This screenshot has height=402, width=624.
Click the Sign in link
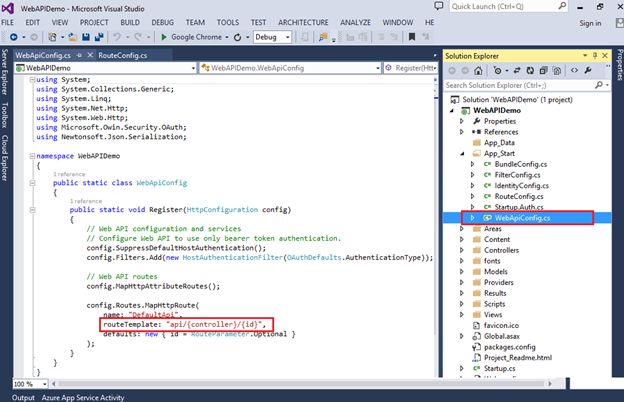pyautogui.click(x=590, y=22)
